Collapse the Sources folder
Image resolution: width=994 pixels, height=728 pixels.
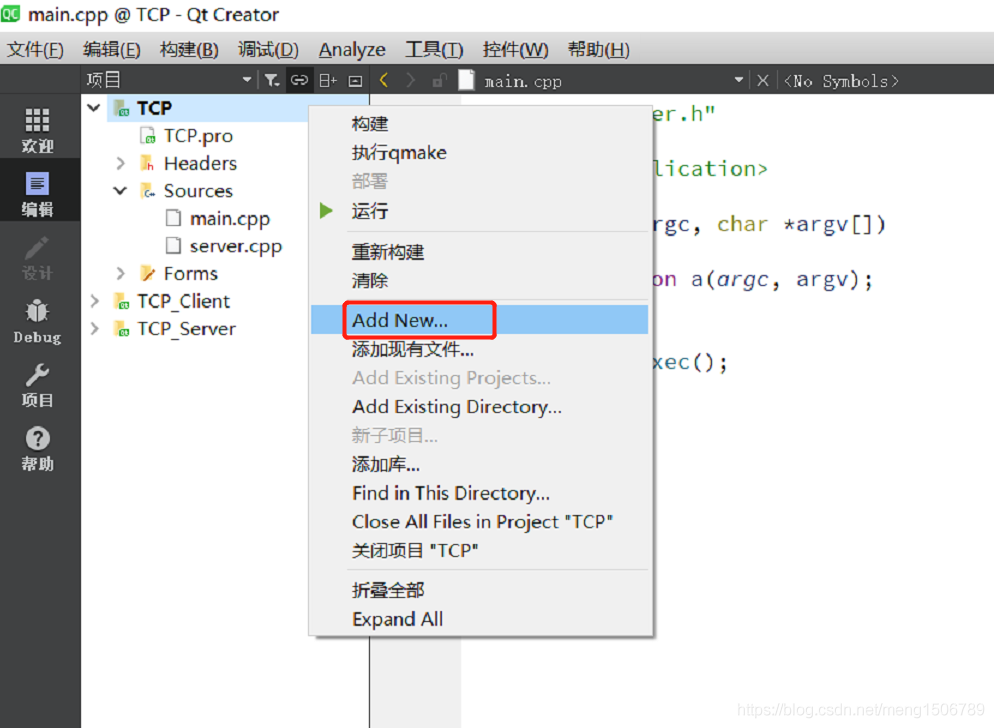click(x=120, y=191)
